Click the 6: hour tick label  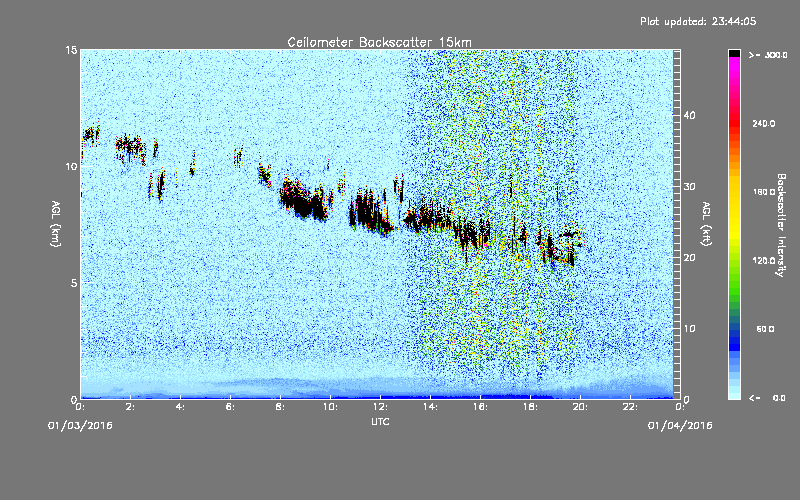click(x=231, y=407)
